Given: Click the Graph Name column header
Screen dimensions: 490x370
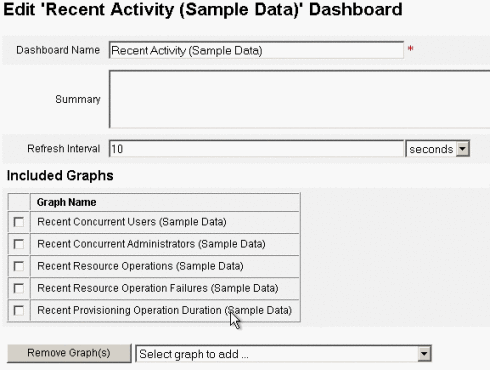Looking at the screenshot, I should [66, 202].
